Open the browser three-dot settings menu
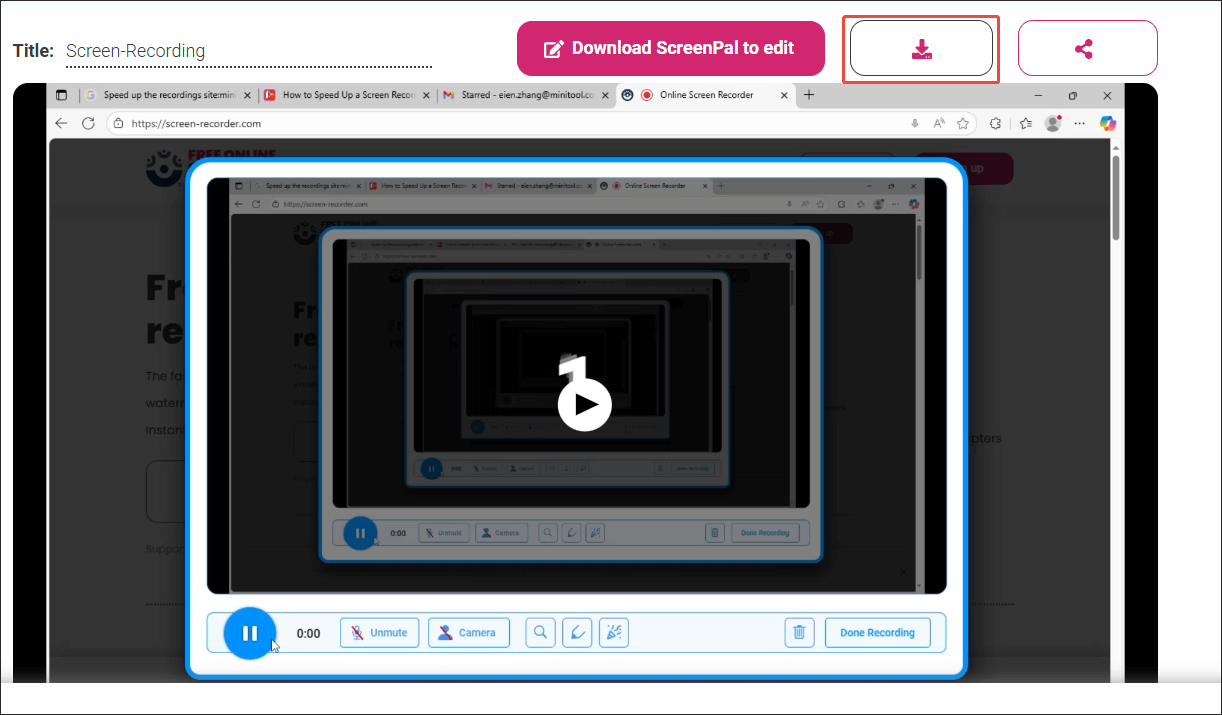The width and height of the screenshot is (1222, 715). pos(1079,123)
